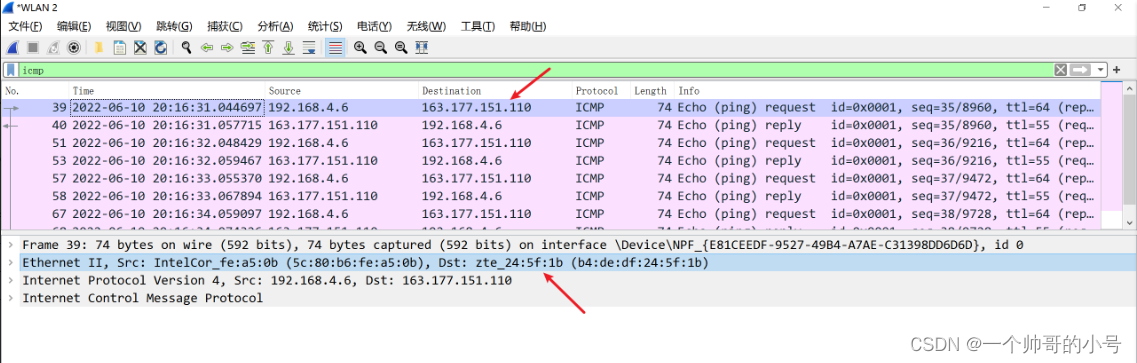Click time 20:16:32.048429 in packet 51

pos(168,143)
